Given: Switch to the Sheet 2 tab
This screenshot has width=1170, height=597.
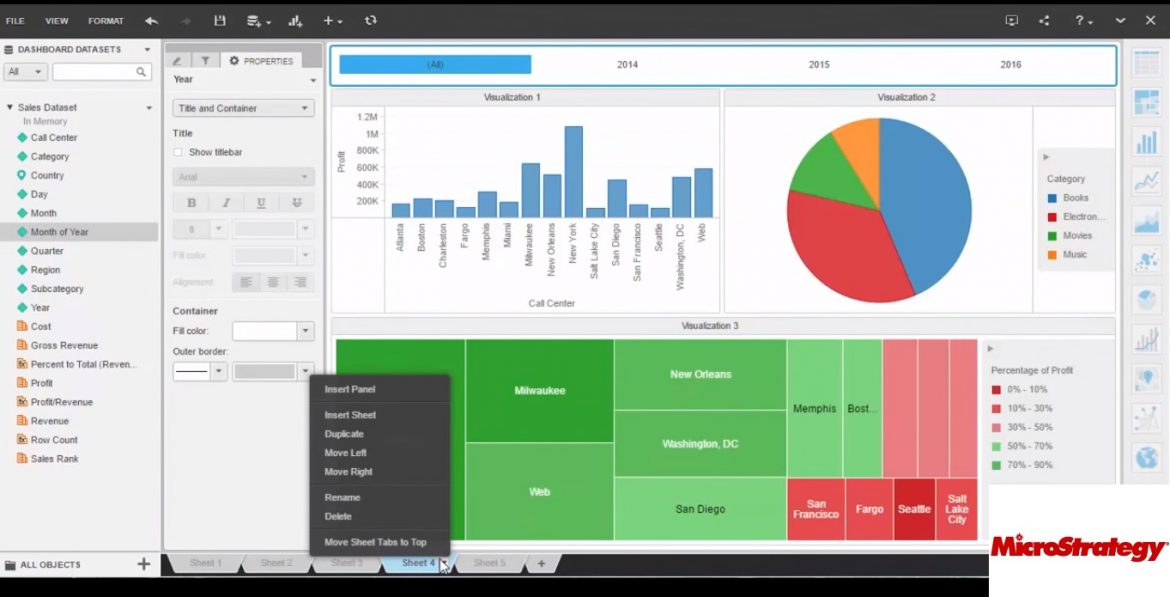Looking at the screenshot, I should pos(276,562).
